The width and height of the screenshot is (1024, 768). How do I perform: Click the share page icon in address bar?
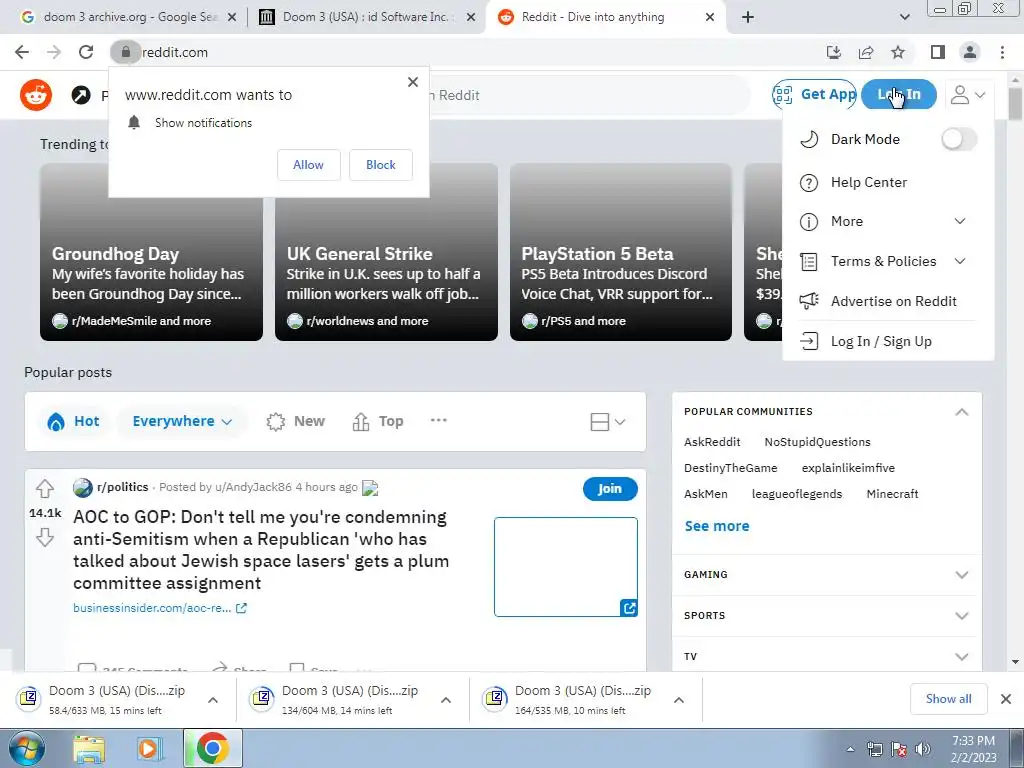coord(866,52)
